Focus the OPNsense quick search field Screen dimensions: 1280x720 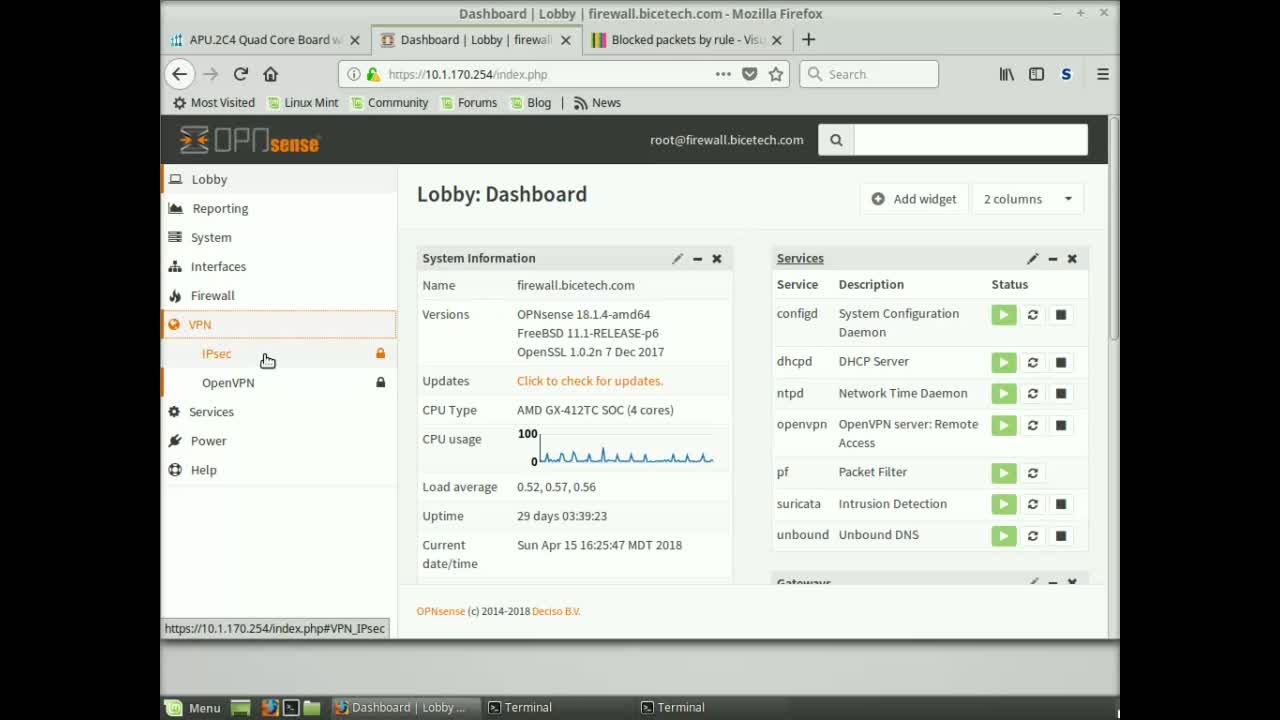971,140
